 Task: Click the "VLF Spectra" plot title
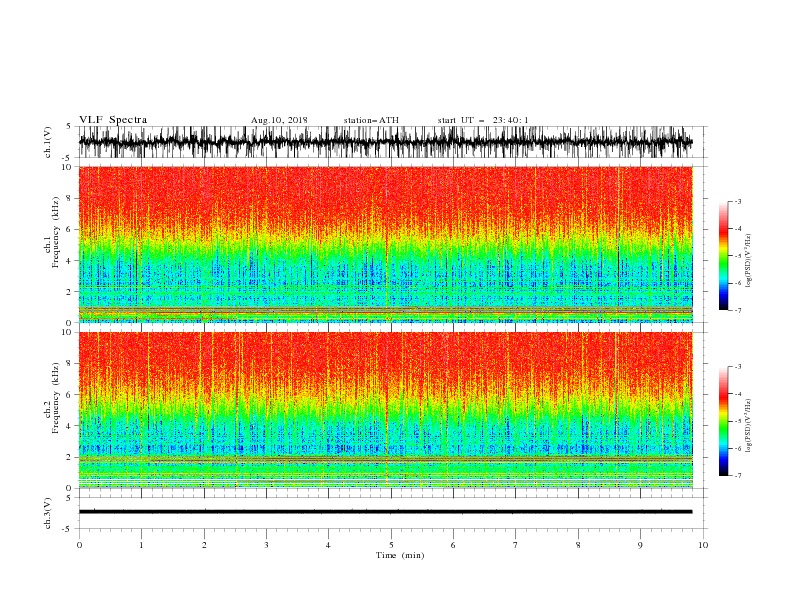[x=113, y=120]
